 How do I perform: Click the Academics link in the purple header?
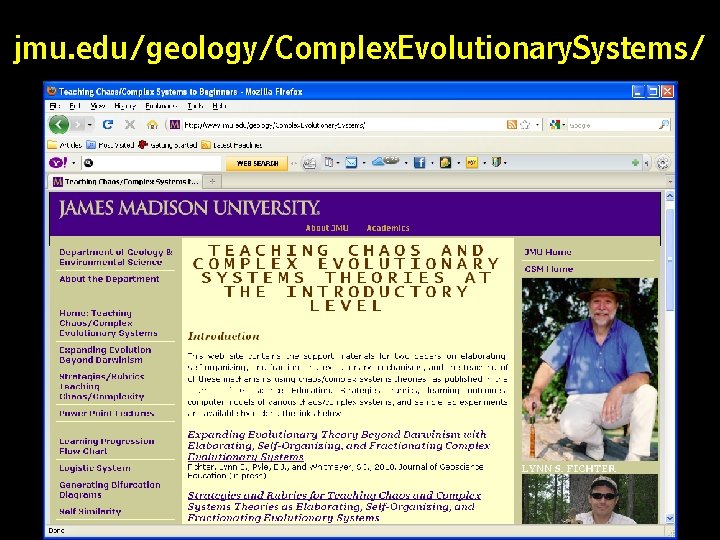pos(388,228)
